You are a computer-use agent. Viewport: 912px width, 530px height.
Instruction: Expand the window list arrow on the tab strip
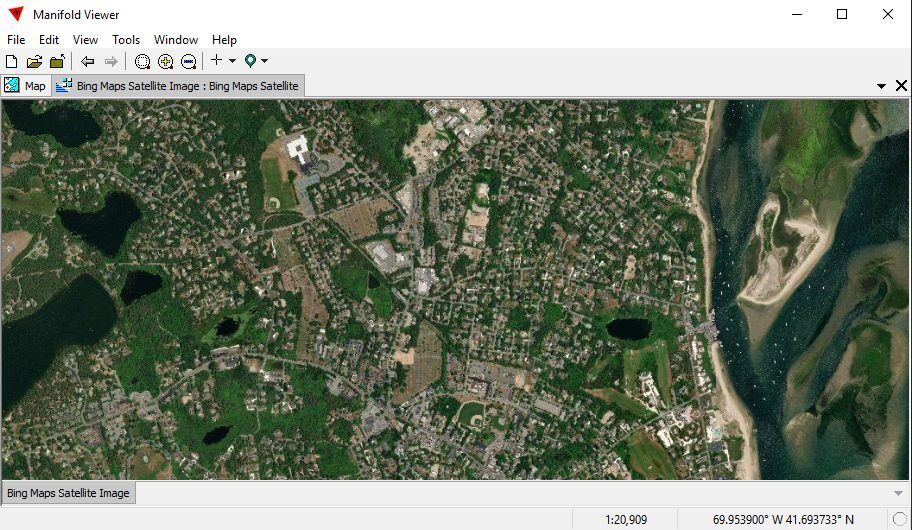[881, 86]
